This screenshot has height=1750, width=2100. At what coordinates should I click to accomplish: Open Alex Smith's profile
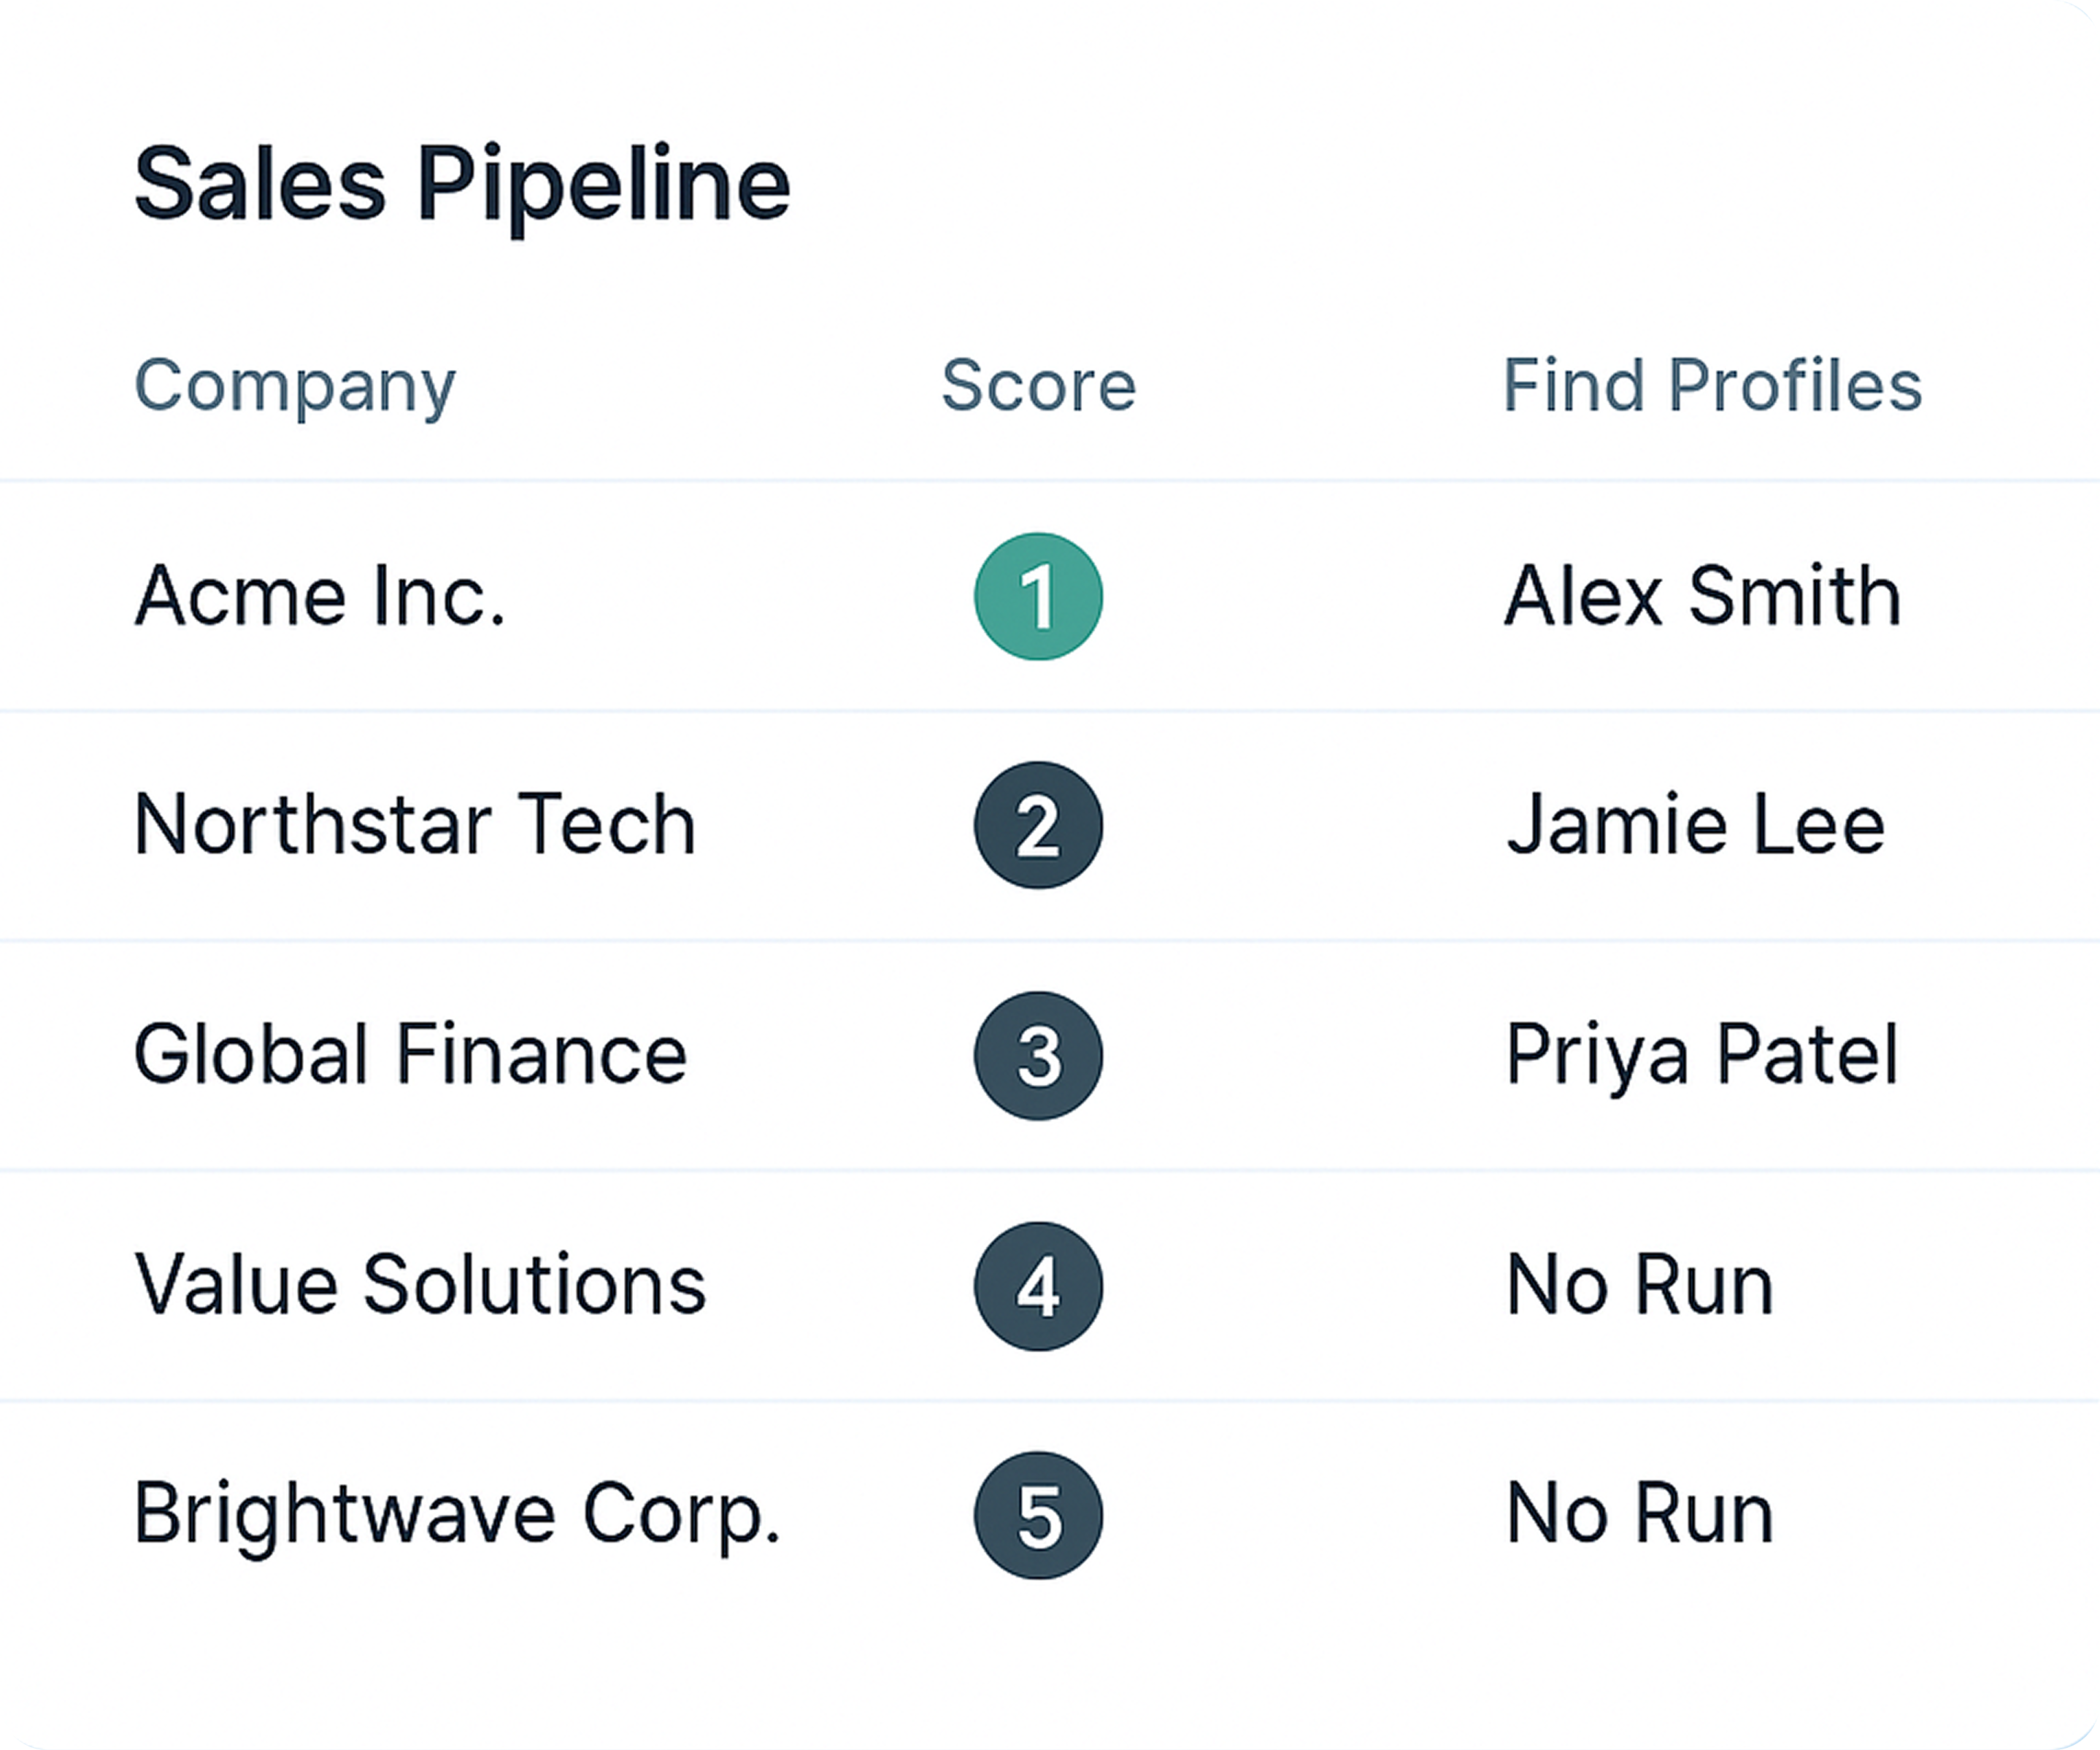coord(1702,597)
